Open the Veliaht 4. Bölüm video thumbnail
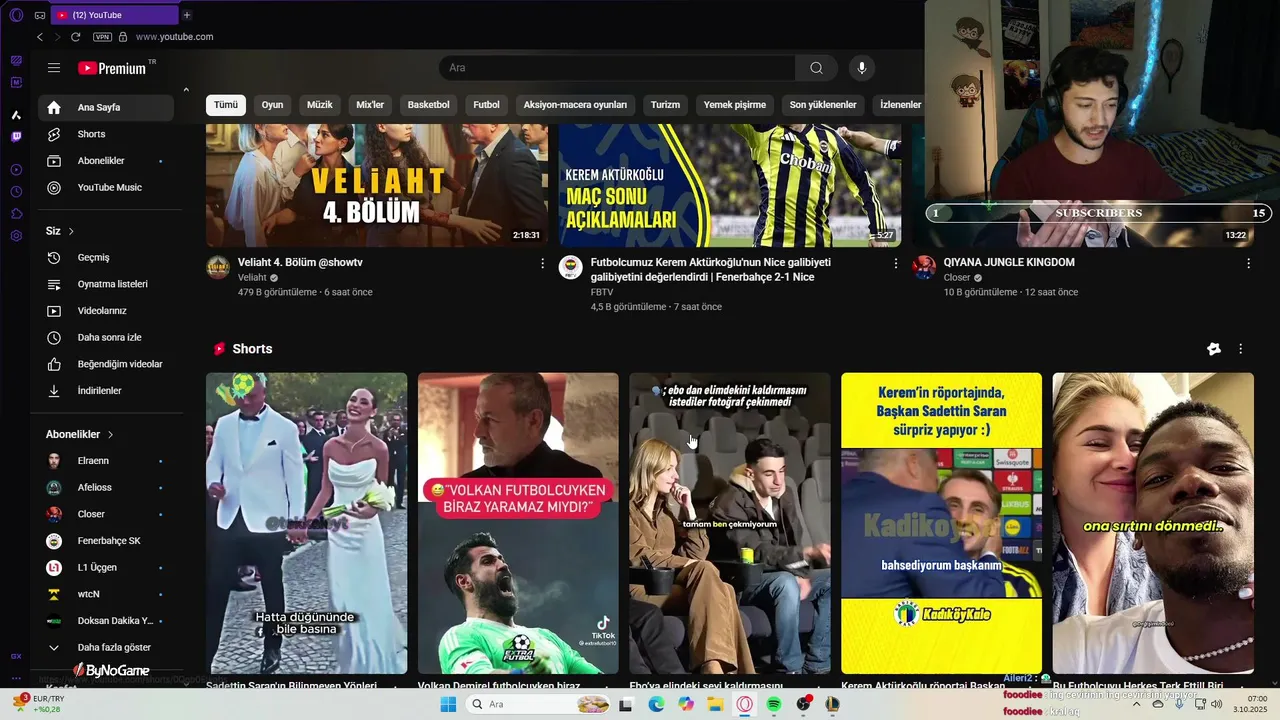 point(377,186)
